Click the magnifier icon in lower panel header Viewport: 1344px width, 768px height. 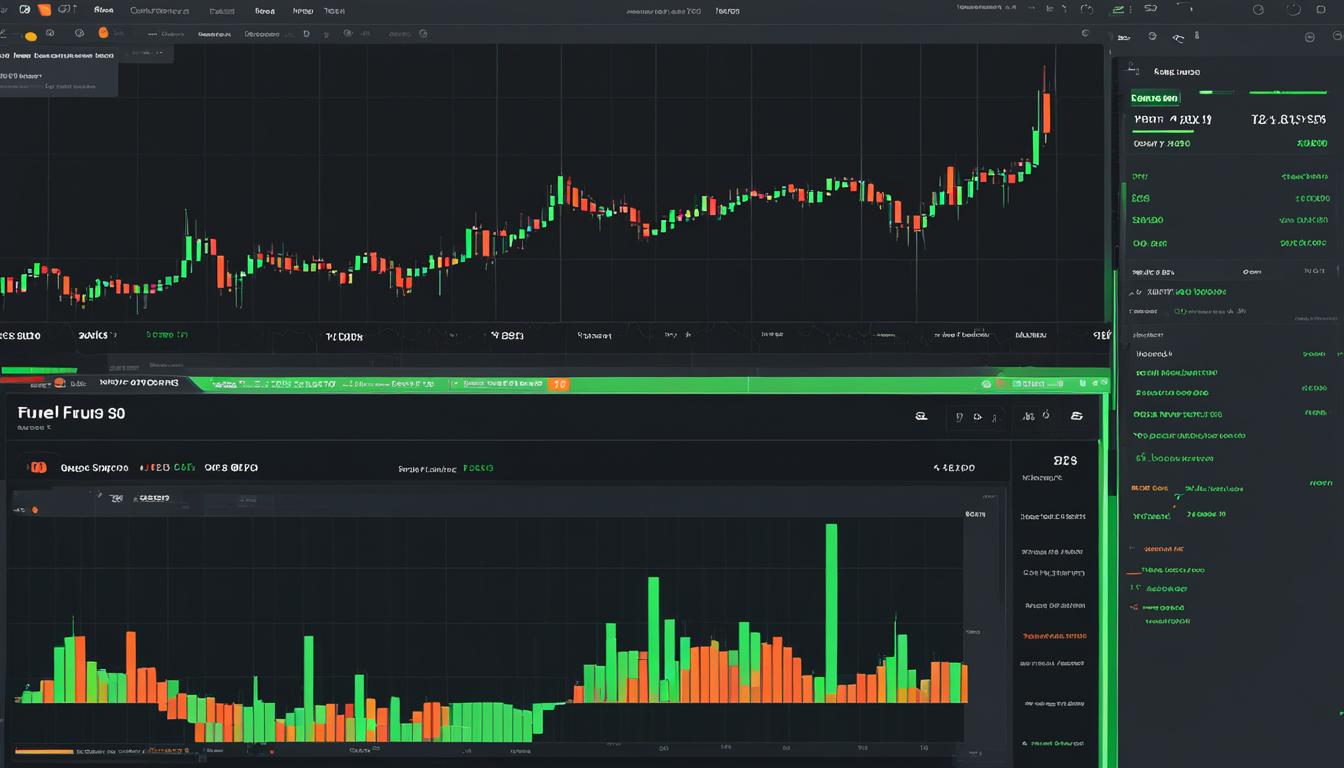922,416
